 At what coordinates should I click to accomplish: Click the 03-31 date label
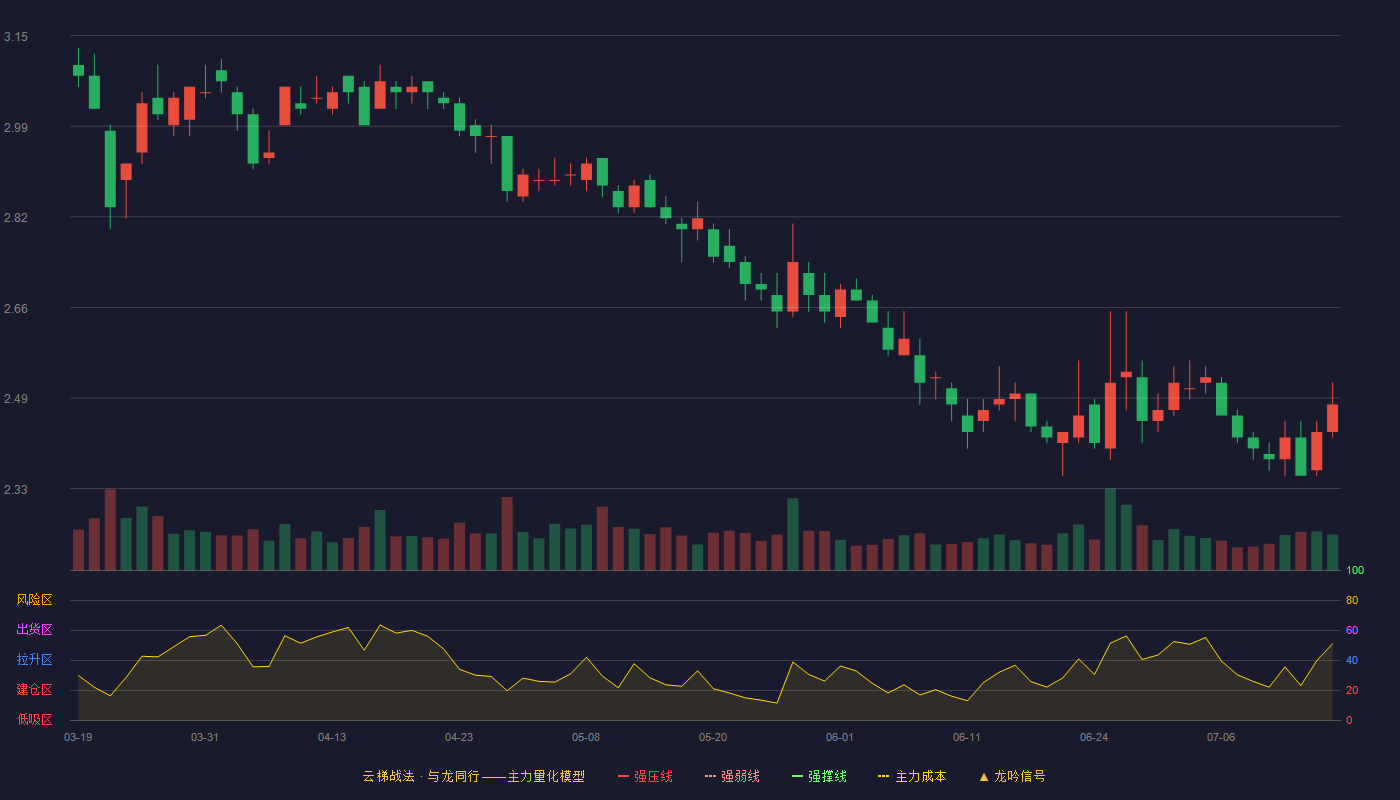pos(205,737)
